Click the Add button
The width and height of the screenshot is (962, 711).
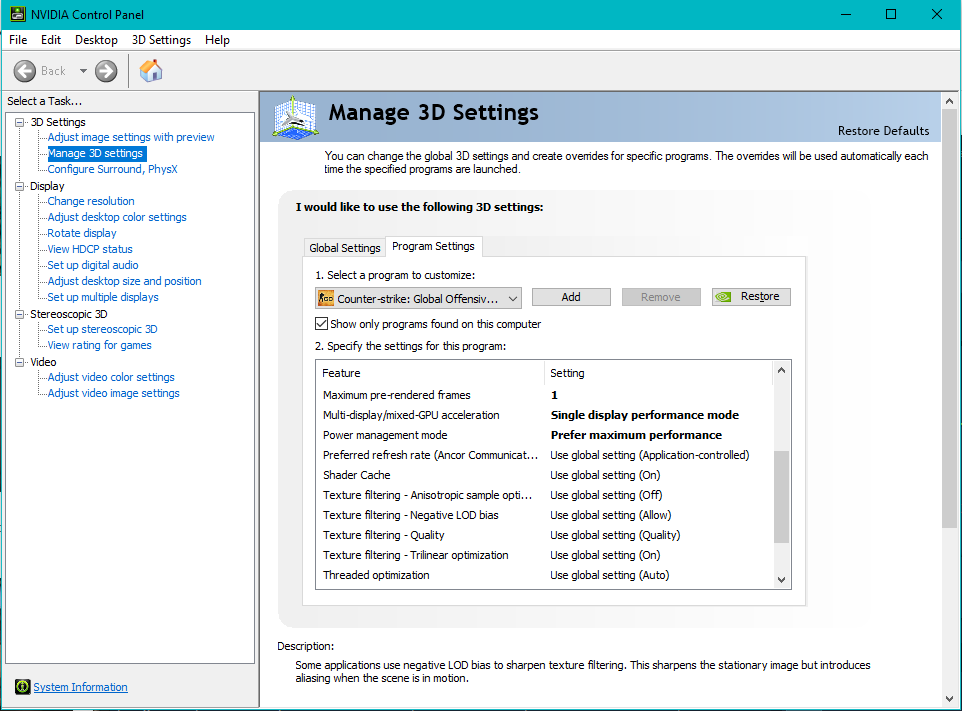click(x=570, y=297)
